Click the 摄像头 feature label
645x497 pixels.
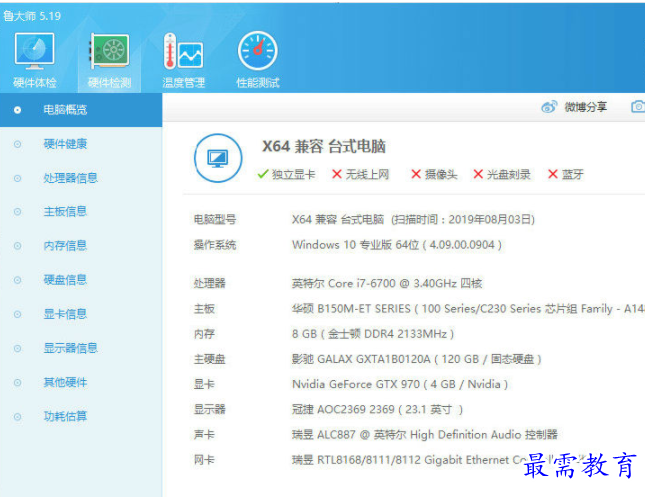(441, 174)
